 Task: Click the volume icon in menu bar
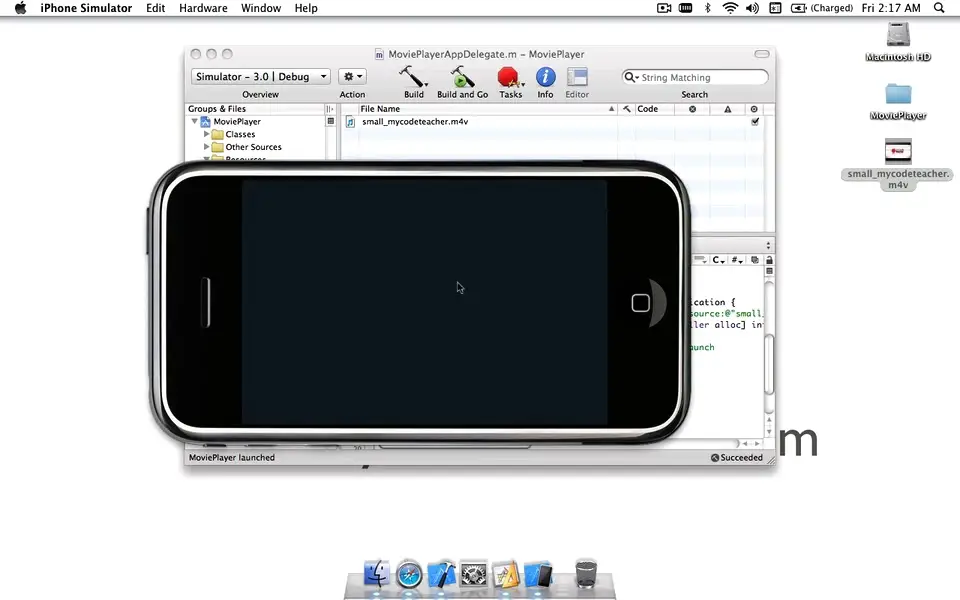752,8
